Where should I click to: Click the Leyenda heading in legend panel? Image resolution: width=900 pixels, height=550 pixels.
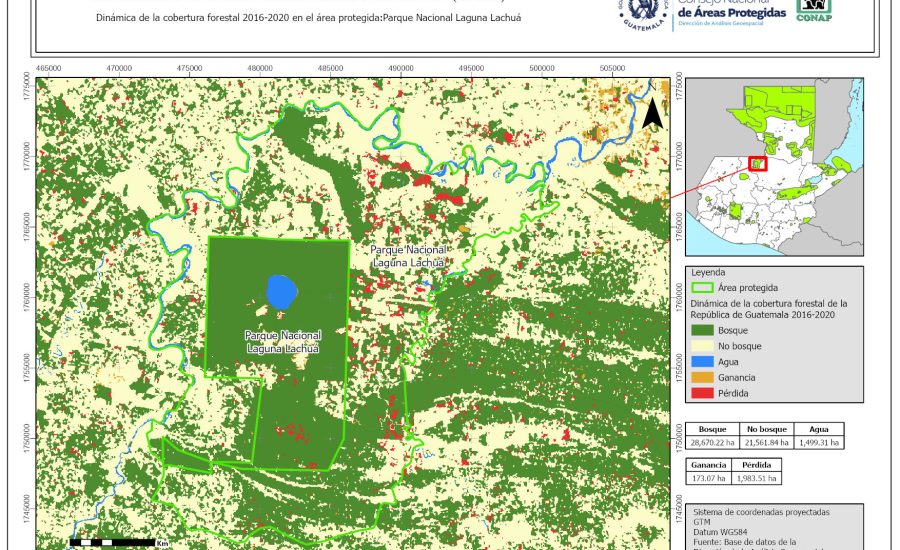point(709,271)
